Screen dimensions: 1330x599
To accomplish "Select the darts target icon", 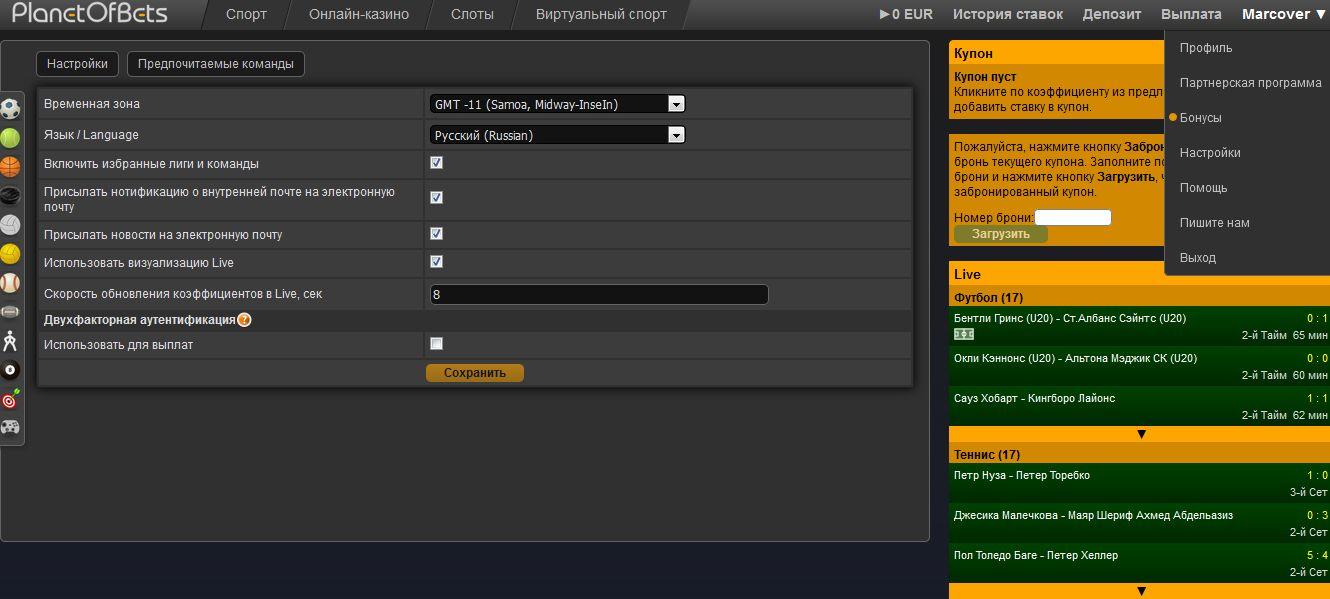I will [x=10, y=399].
